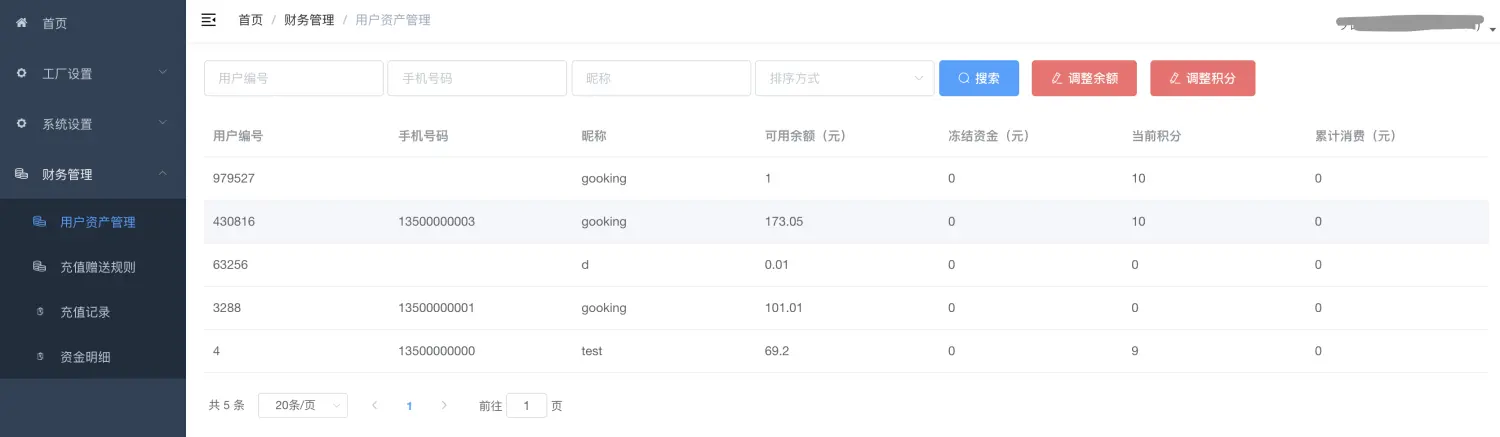The height and width of the screenshot is (437, 1500).
Task: Click the 调整积分 button
Action: [1202, 78]
